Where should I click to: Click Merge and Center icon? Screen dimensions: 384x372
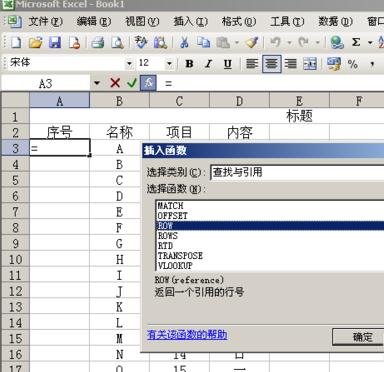(x=310, y=63)
